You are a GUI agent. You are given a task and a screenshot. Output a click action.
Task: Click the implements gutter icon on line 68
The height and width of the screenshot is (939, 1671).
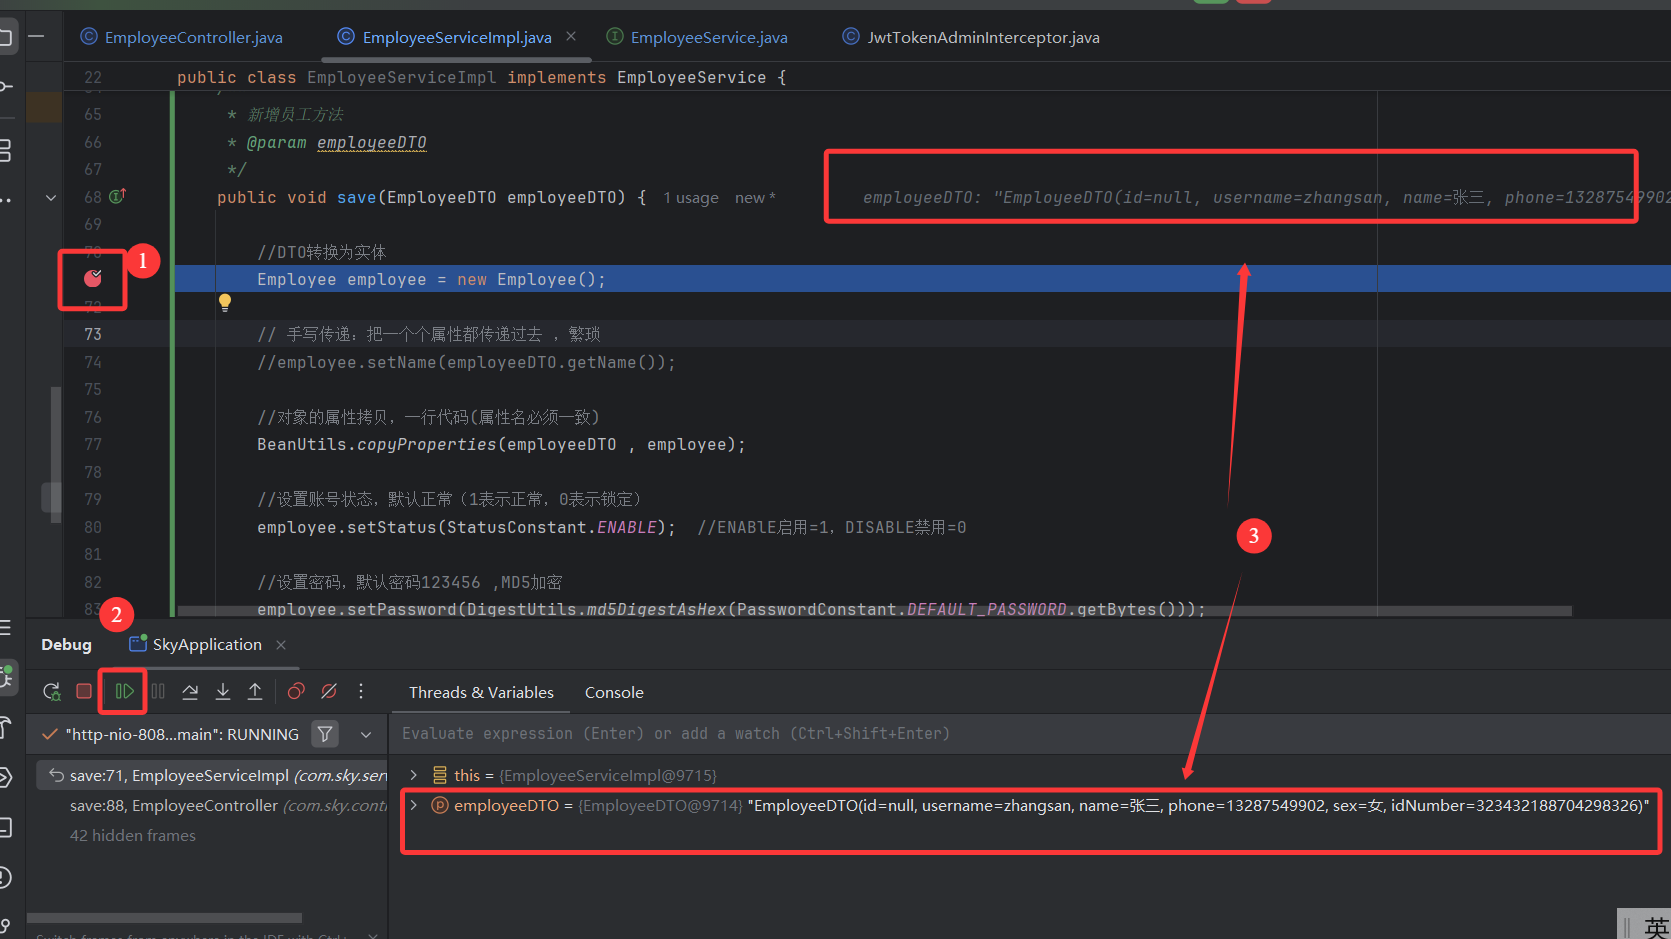[x=117, y=196]
